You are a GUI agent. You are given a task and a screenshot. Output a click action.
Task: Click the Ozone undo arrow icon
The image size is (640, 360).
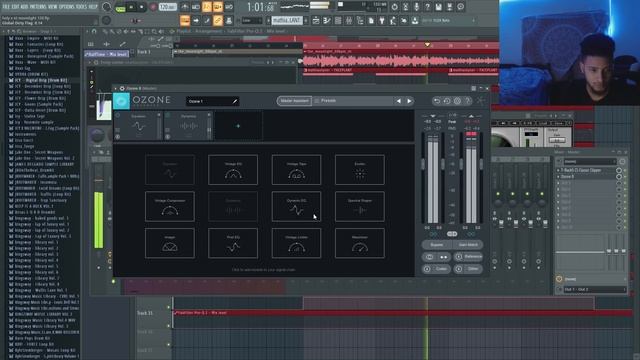click(437, 101)
